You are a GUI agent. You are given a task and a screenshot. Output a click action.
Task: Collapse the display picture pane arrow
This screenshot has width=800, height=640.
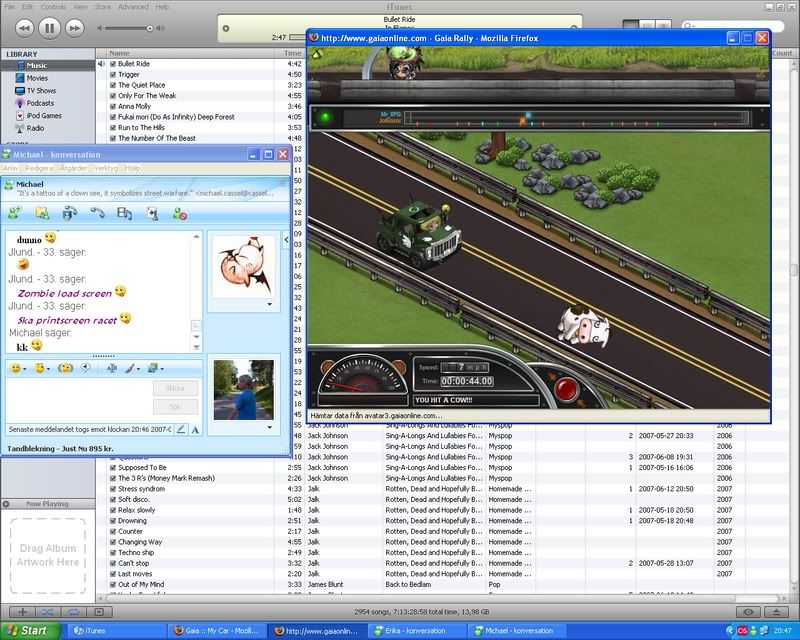coord(286,239)
